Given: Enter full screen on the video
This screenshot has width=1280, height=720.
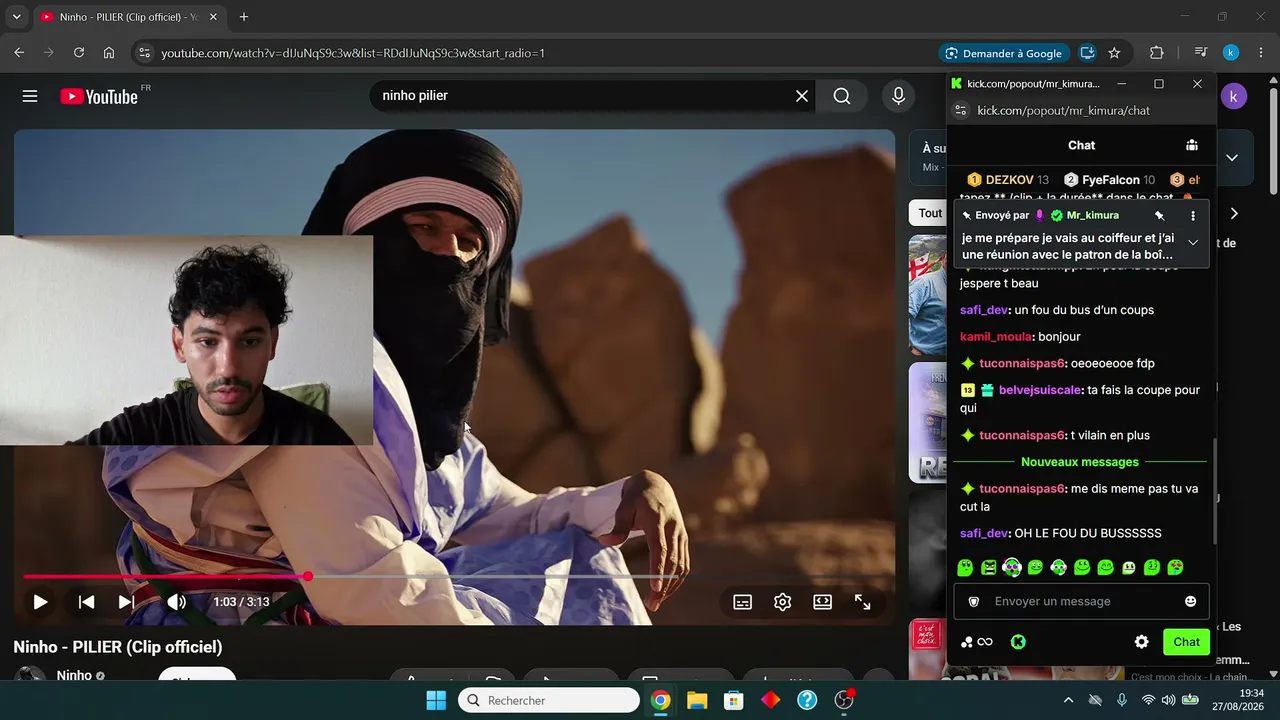Looking at the screenshot, I should coord(862,602).
